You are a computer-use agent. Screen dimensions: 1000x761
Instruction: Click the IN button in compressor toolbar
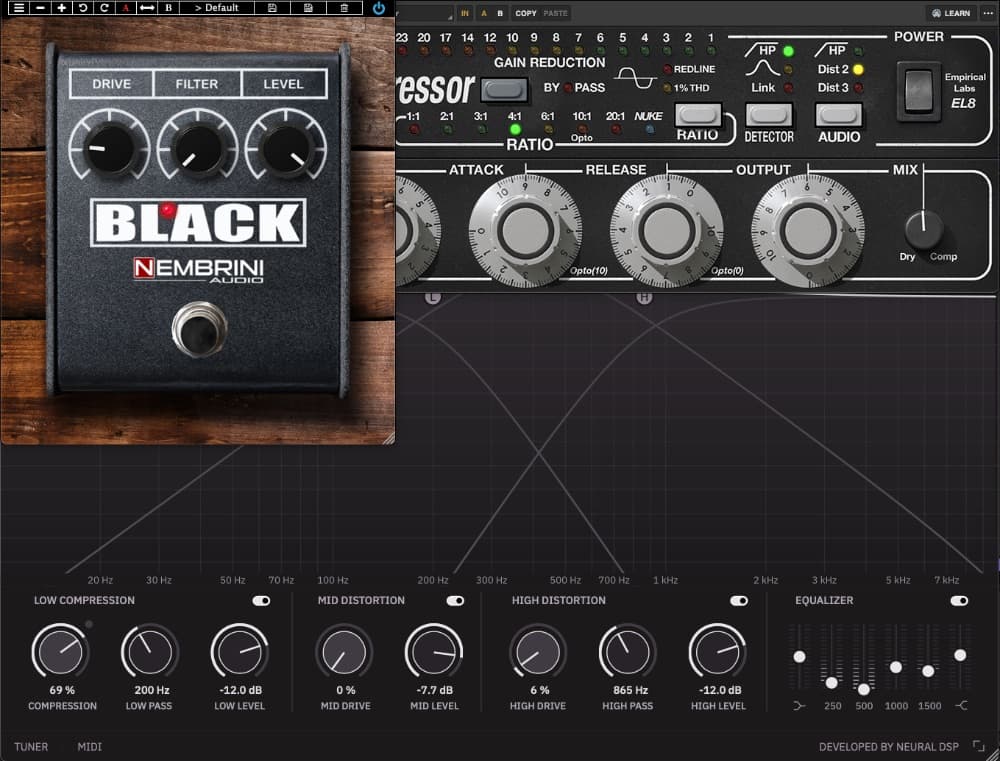coord(464,13)
